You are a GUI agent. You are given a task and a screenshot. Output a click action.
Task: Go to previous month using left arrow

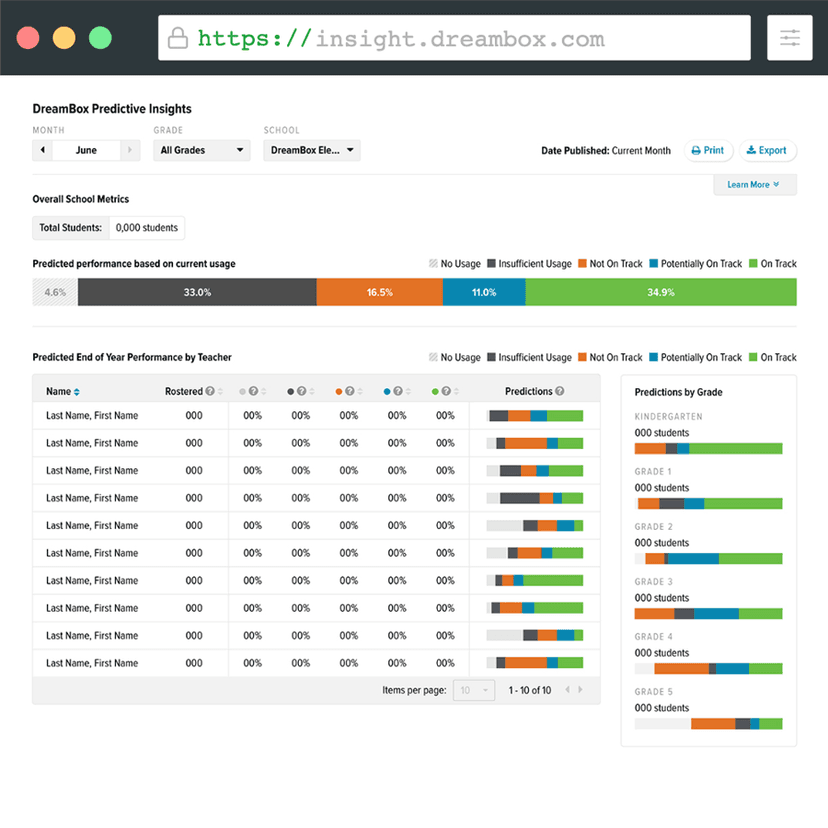[x=42, y=150]
